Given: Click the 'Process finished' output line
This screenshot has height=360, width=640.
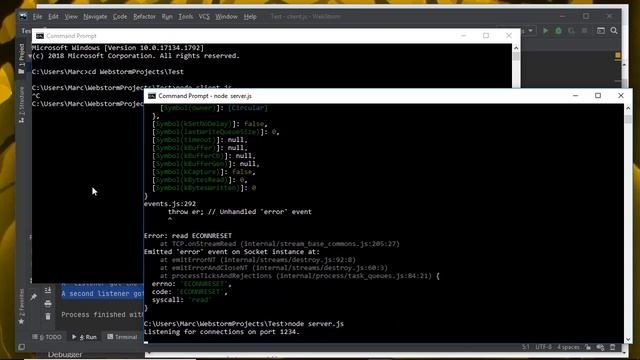Looking at the screenshot, I should click(102, 315).
